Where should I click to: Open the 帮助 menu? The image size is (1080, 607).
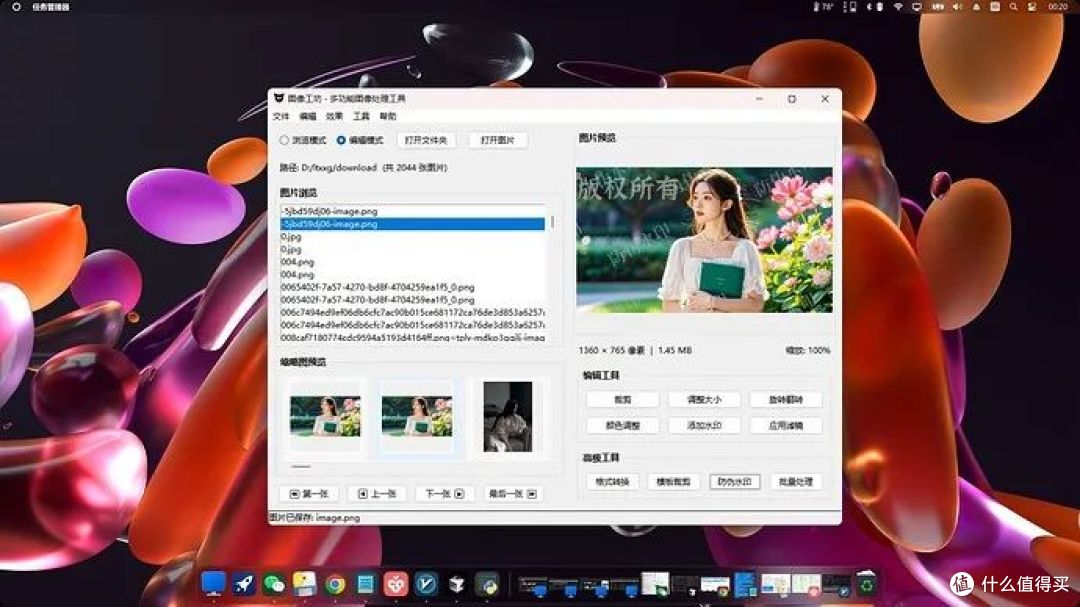pyautogui.click(x=388, y=116)
